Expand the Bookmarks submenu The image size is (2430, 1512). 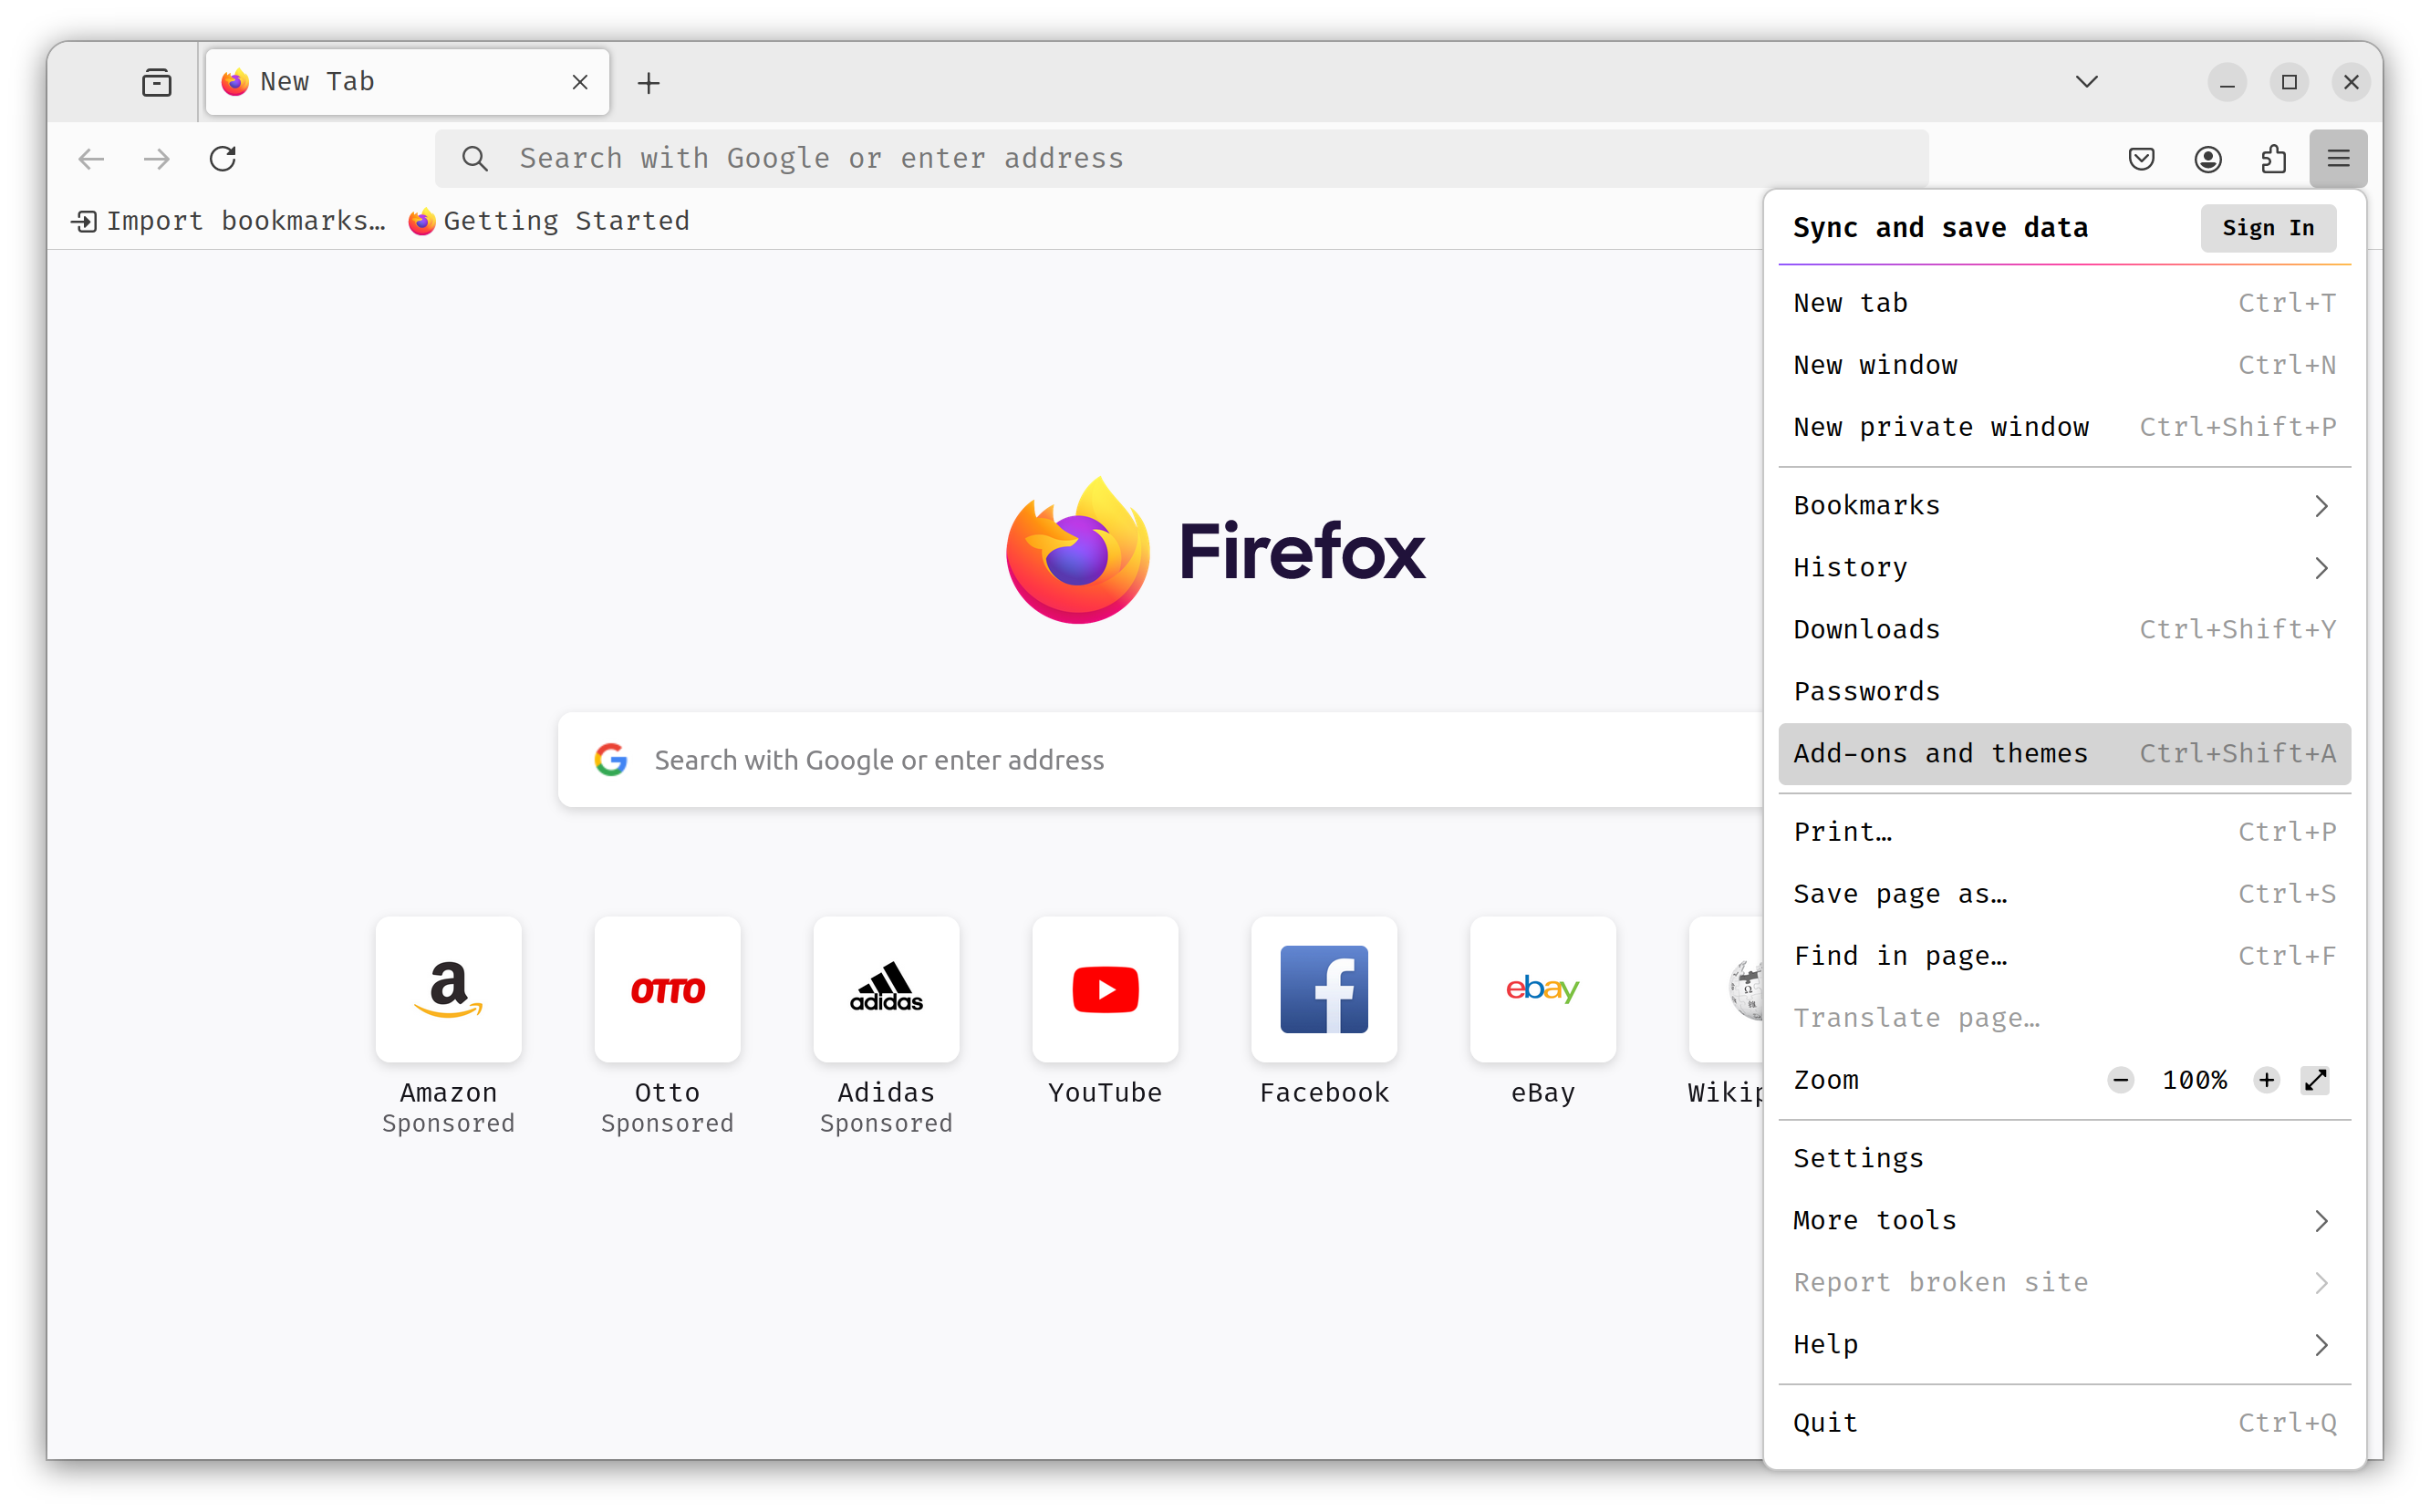pos(2064,506)
